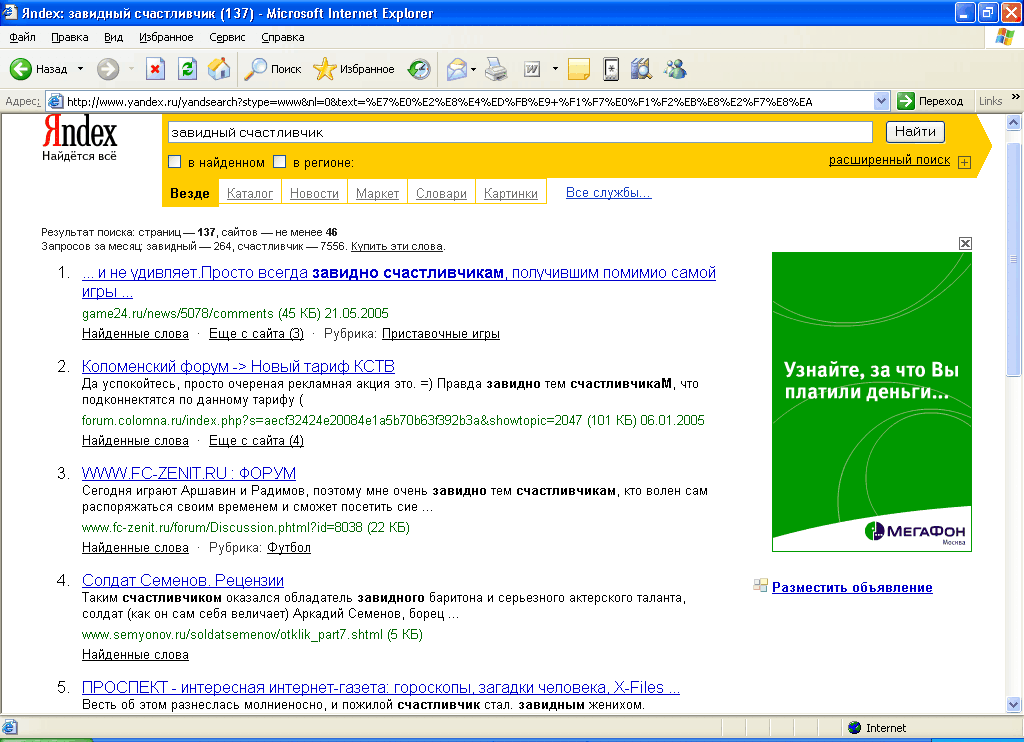Open the 'Футбол' rubric link
The height and width of the screenshot is (742, 1024).
pos(289,547)
